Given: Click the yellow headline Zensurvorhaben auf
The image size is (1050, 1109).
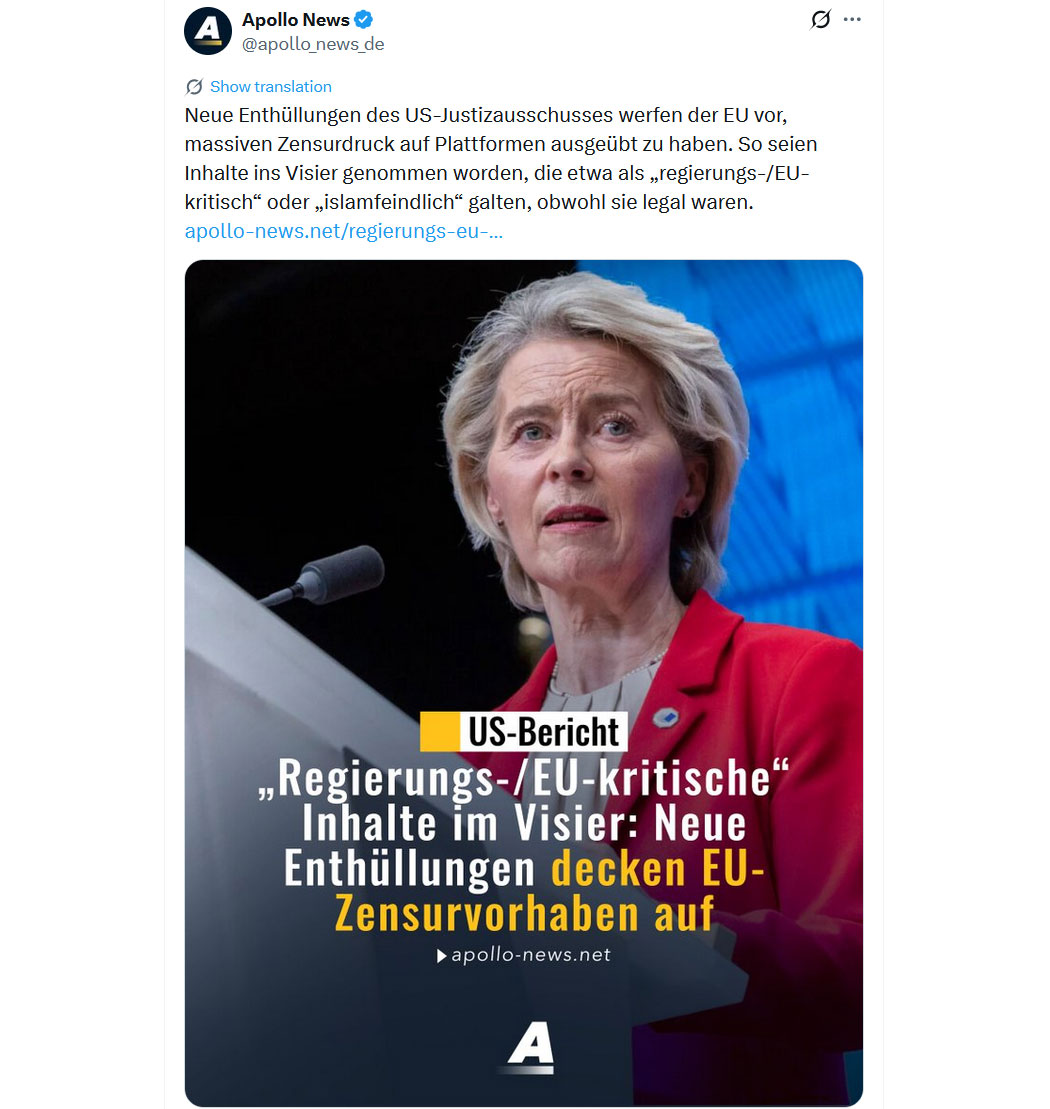Looking at the screenshot, I should [x=524, y=913].
